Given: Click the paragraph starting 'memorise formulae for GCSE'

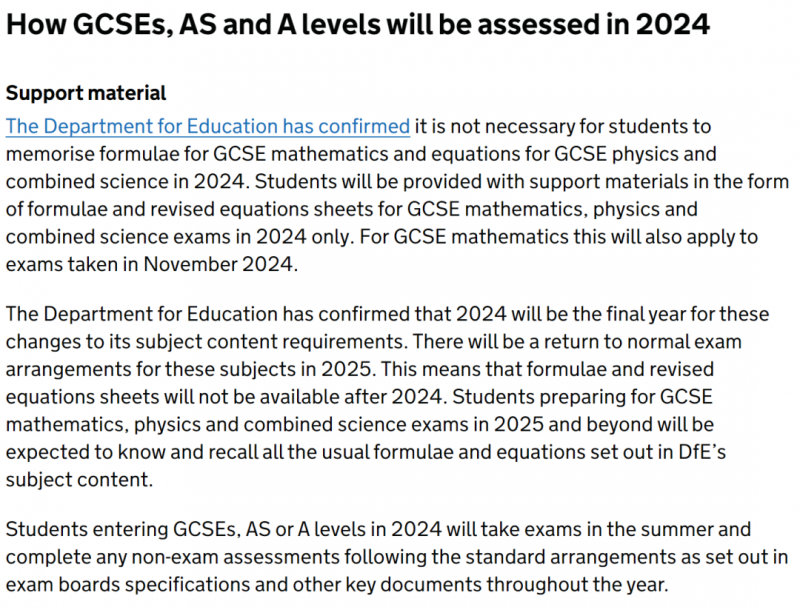Looking at the screenshot, I should [361, 154].
